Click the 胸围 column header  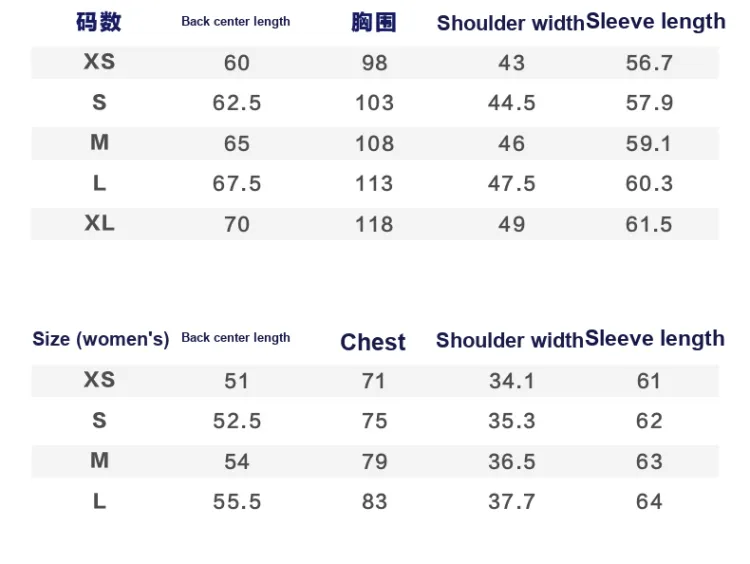pos(374,23)
